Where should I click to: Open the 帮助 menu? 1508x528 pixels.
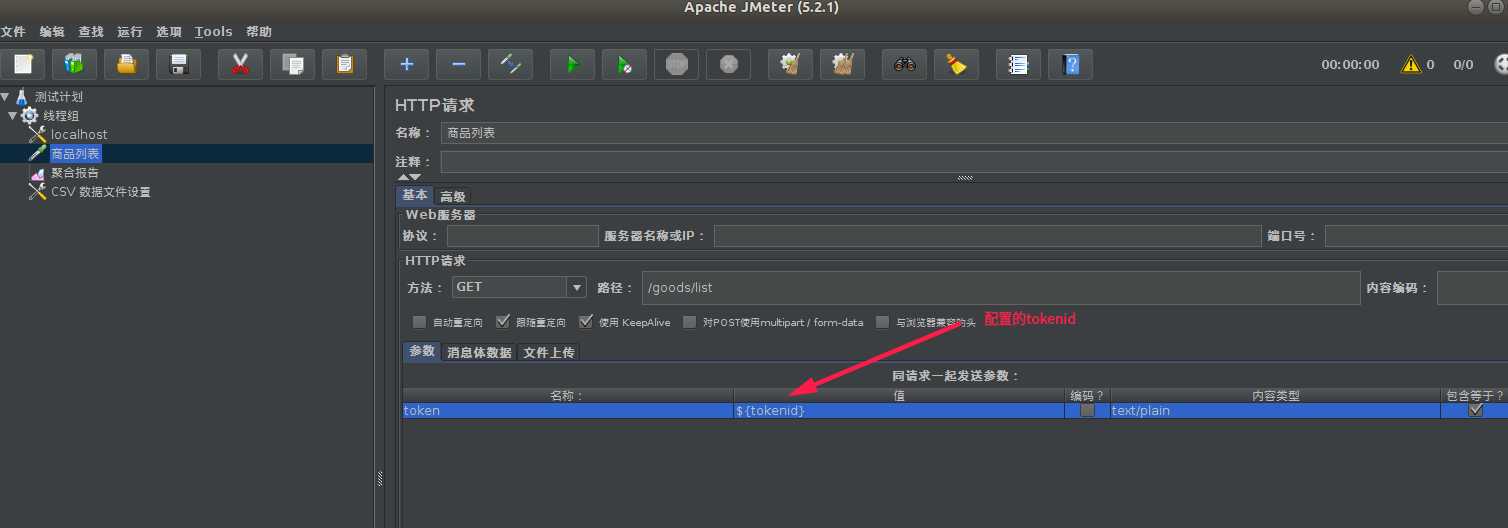click(x=259, y=32)
